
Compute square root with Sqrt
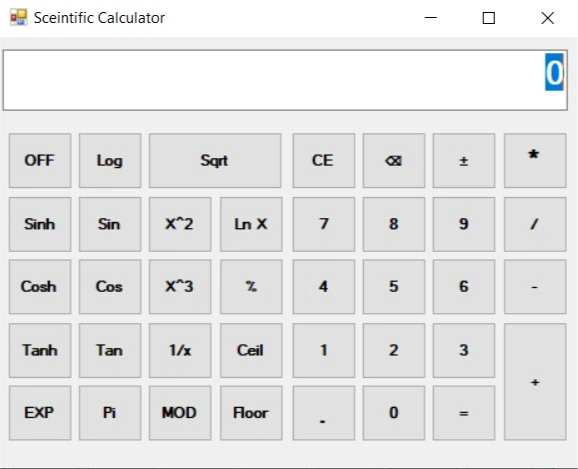215,161
